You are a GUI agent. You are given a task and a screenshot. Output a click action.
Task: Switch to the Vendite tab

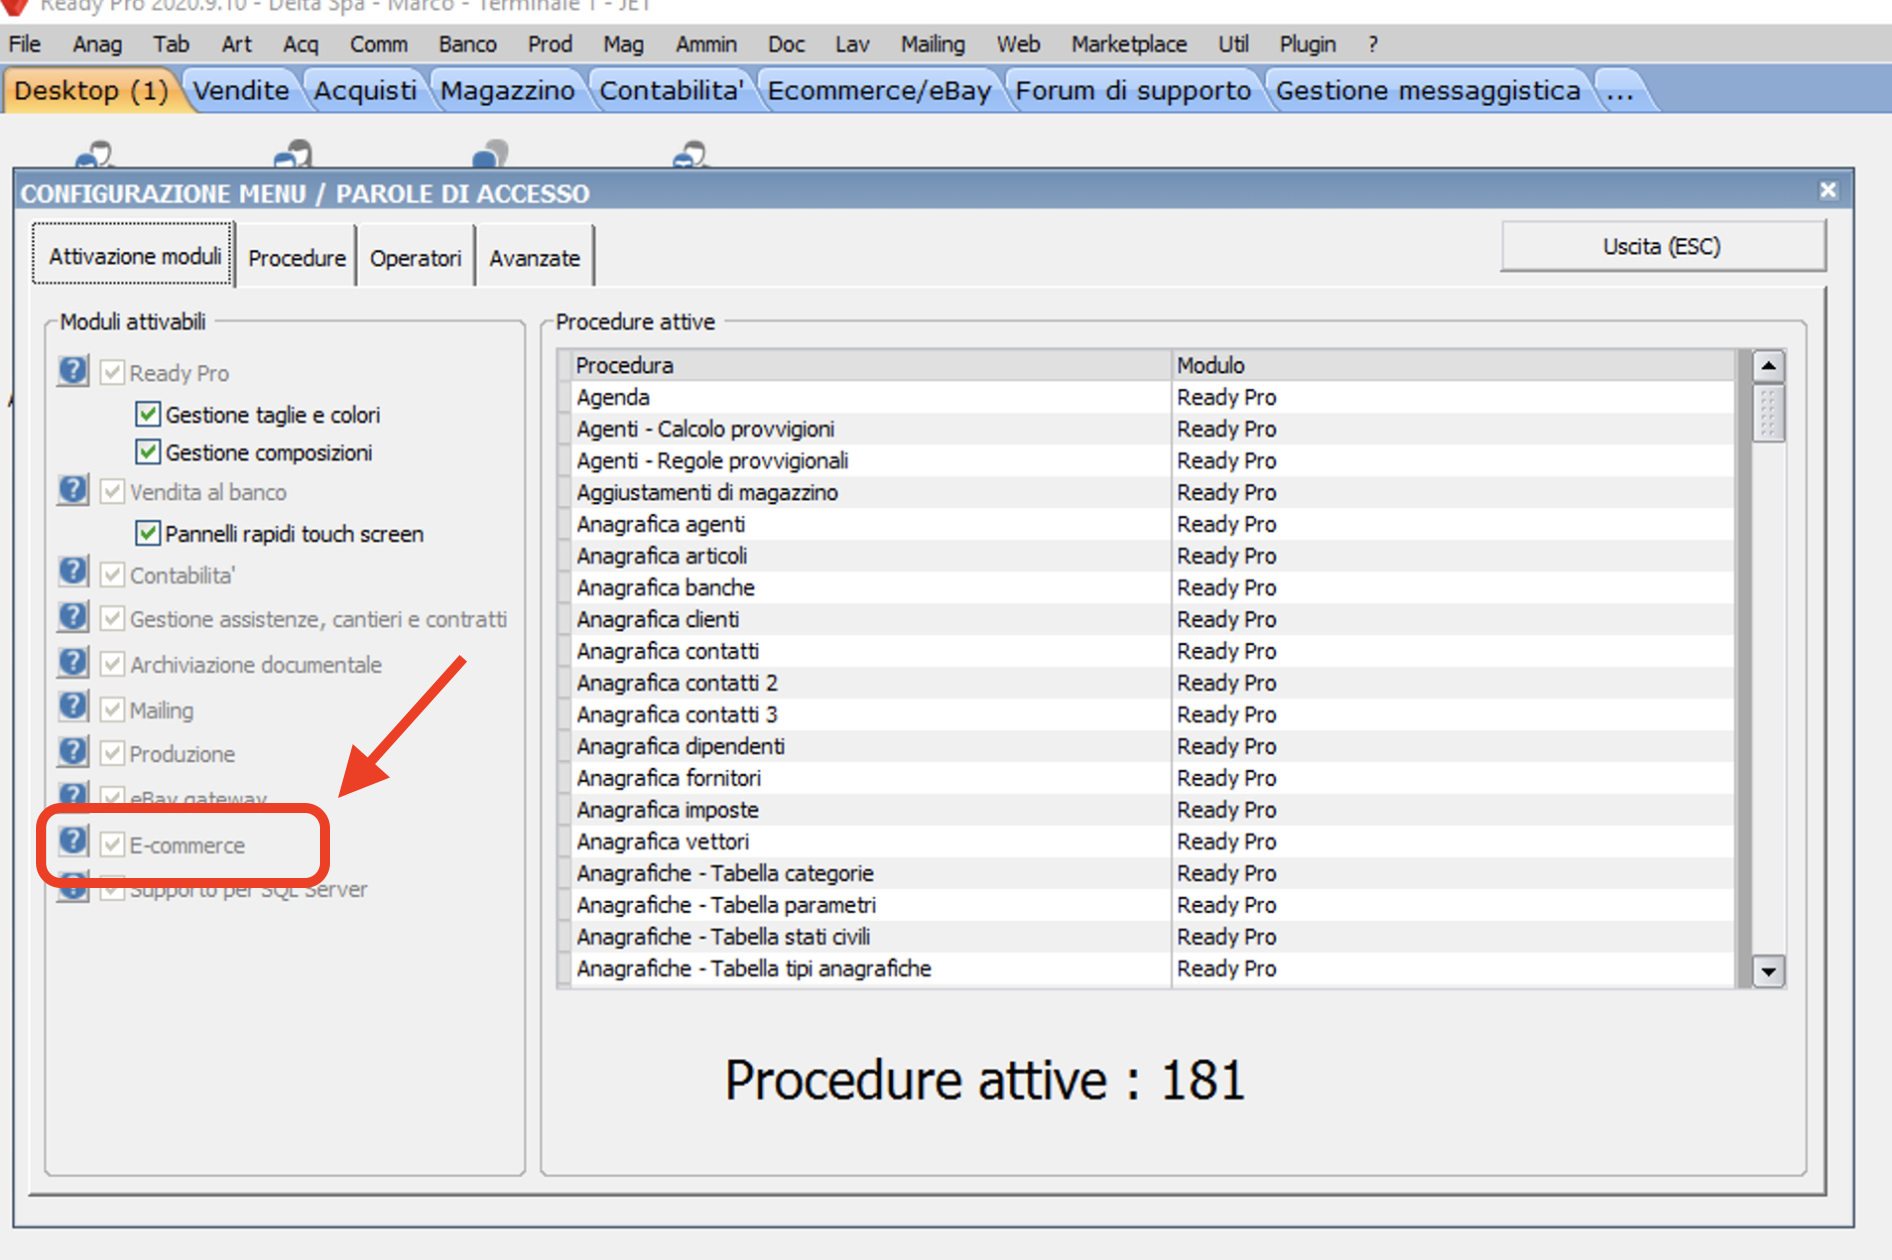tap(241, 91)
